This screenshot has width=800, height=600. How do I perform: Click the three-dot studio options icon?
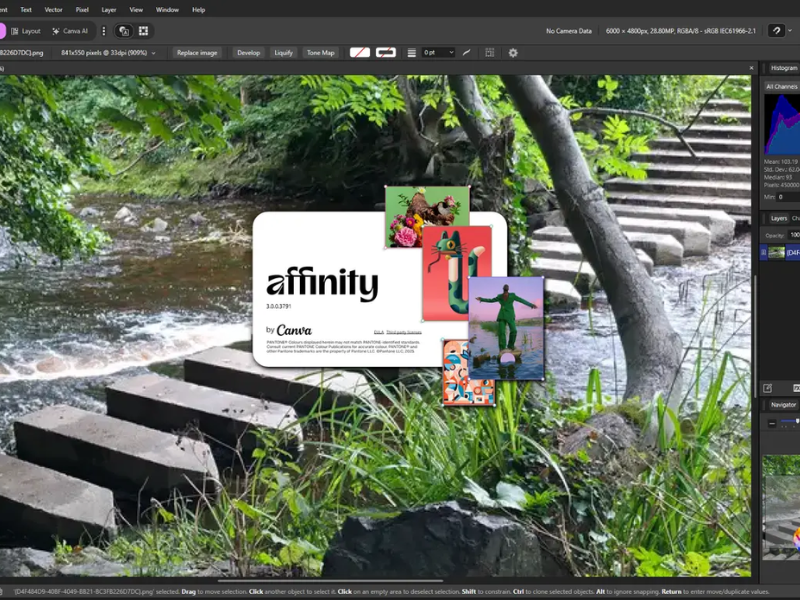click(103, 31)
